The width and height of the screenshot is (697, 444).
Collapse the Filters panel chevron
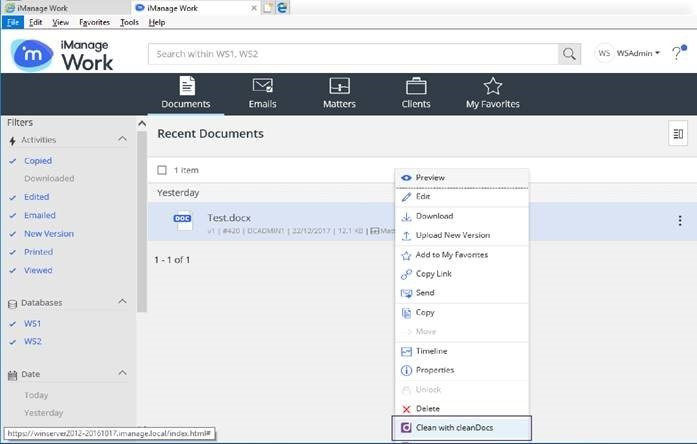point(142,124)
